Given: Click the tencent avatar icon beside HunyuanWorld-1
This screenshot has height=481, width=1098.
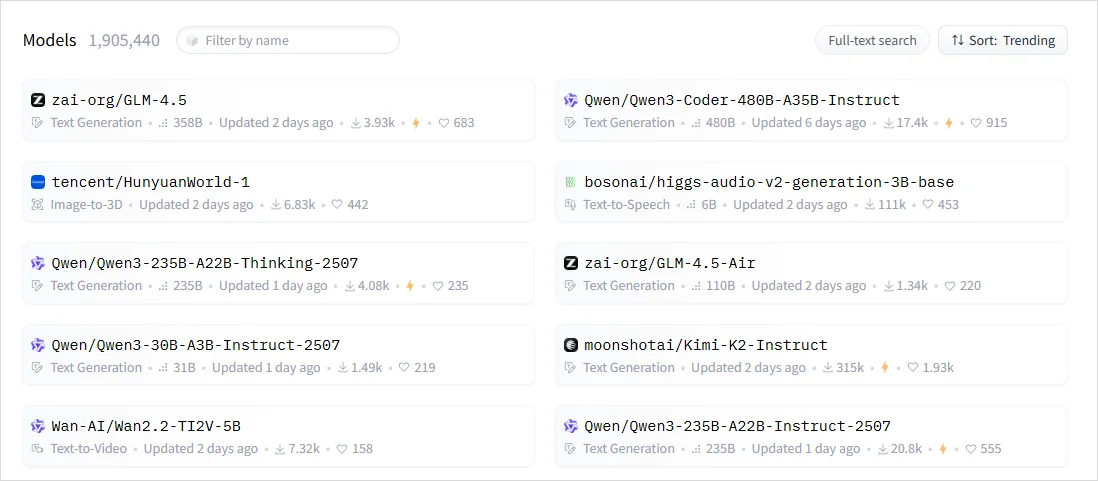Looking at the screenshot, I should (x=38, y=182).
